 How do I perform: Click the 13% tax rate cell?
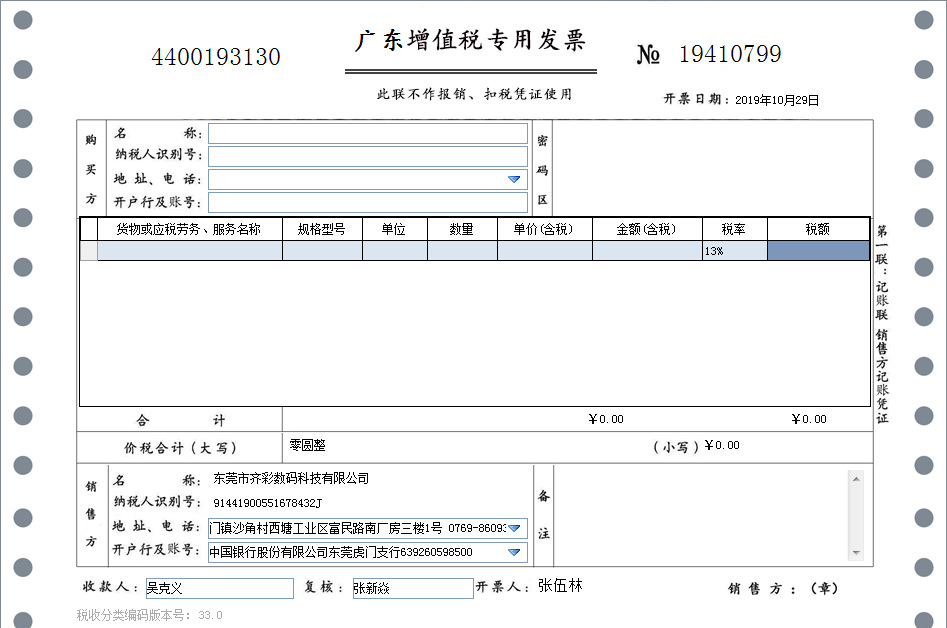(735, 251)
